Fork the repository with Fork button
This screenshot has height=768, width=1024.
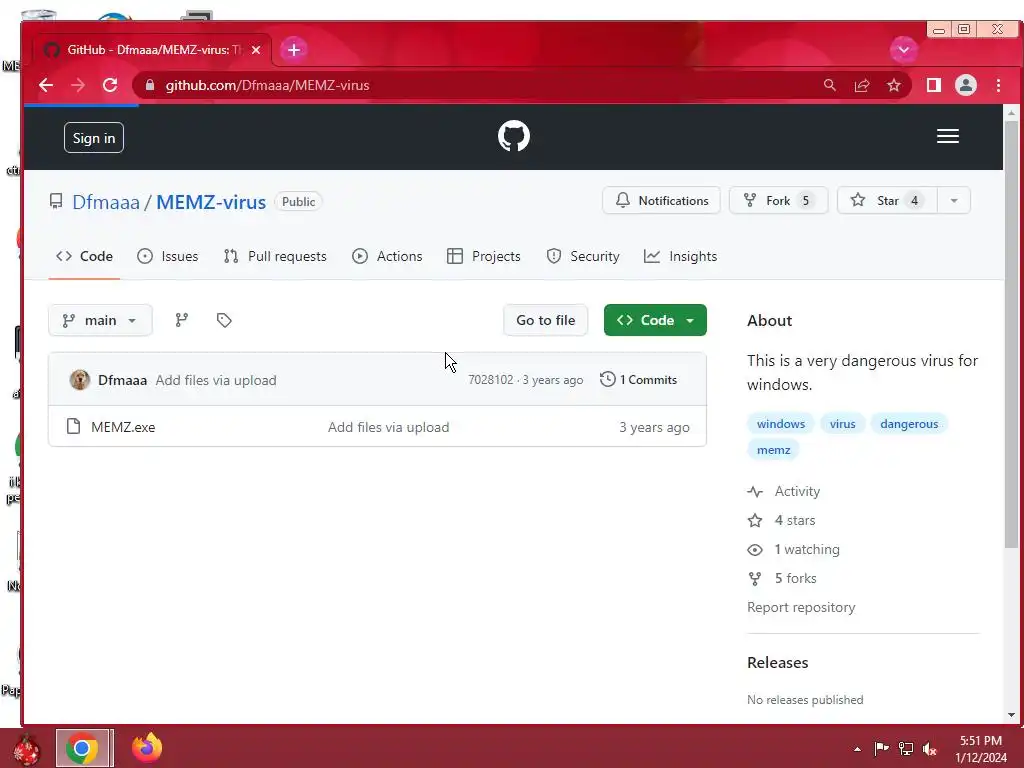[778, 200]
